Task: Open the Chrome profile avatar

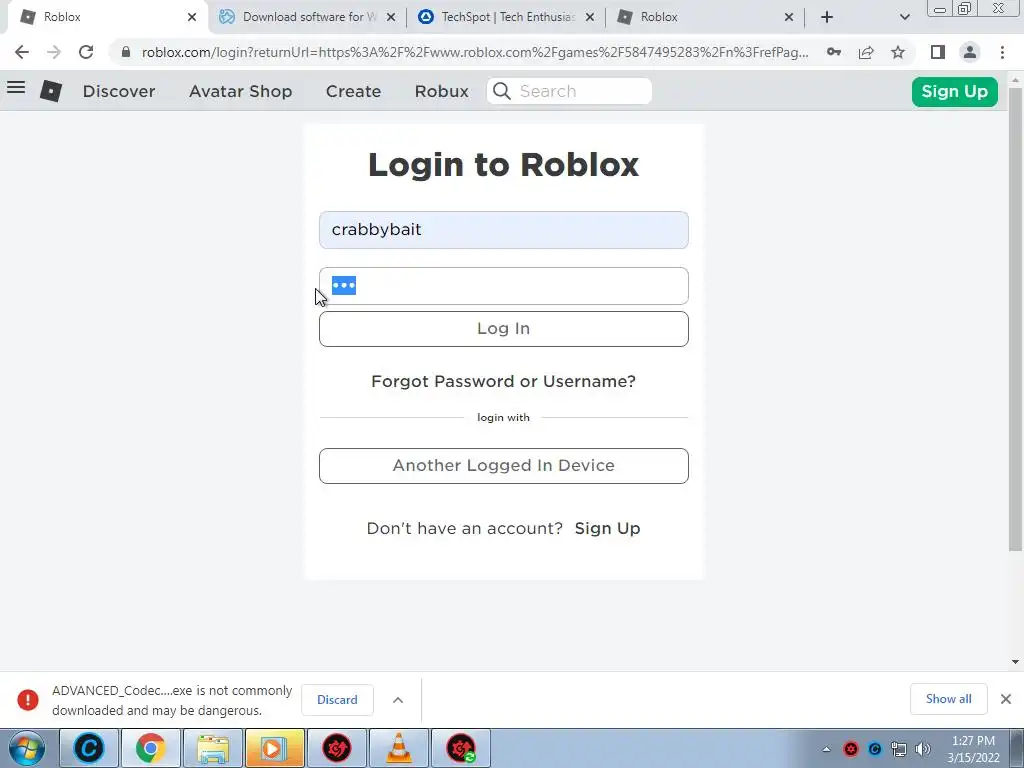Action: pos(970,52)
